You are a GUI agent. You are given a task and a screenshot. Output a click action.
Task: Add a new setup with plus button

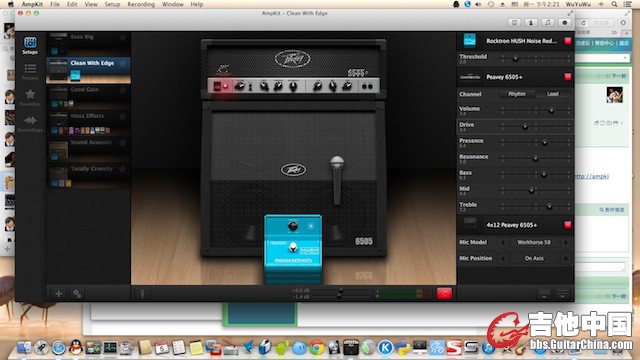tap(58, 293)
